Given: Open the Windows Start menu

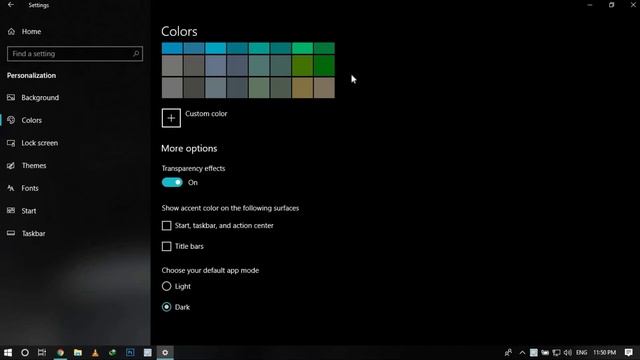Looking at the screenshot, I should click(8, 353).
